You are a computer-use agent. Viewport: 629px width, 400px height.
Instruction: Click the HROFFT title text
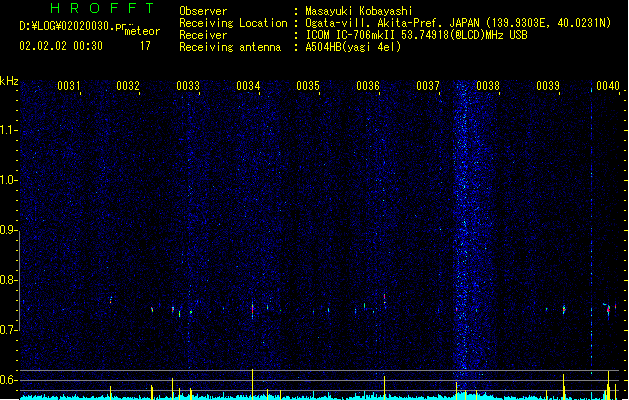[x=102, y=8]
